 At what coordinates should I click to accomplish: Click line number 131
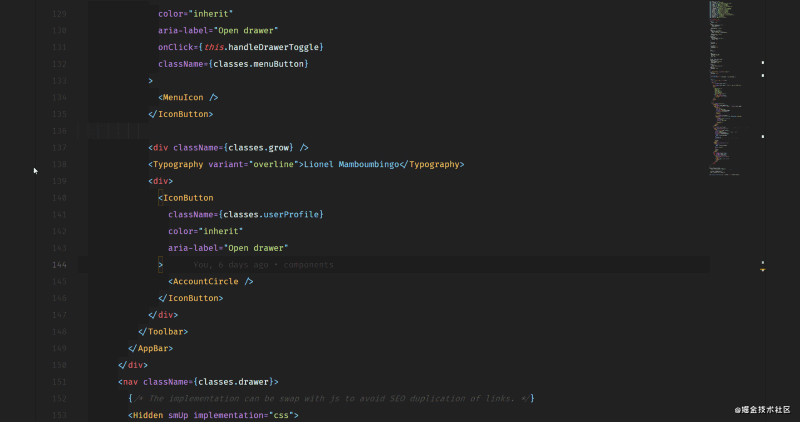59,47
